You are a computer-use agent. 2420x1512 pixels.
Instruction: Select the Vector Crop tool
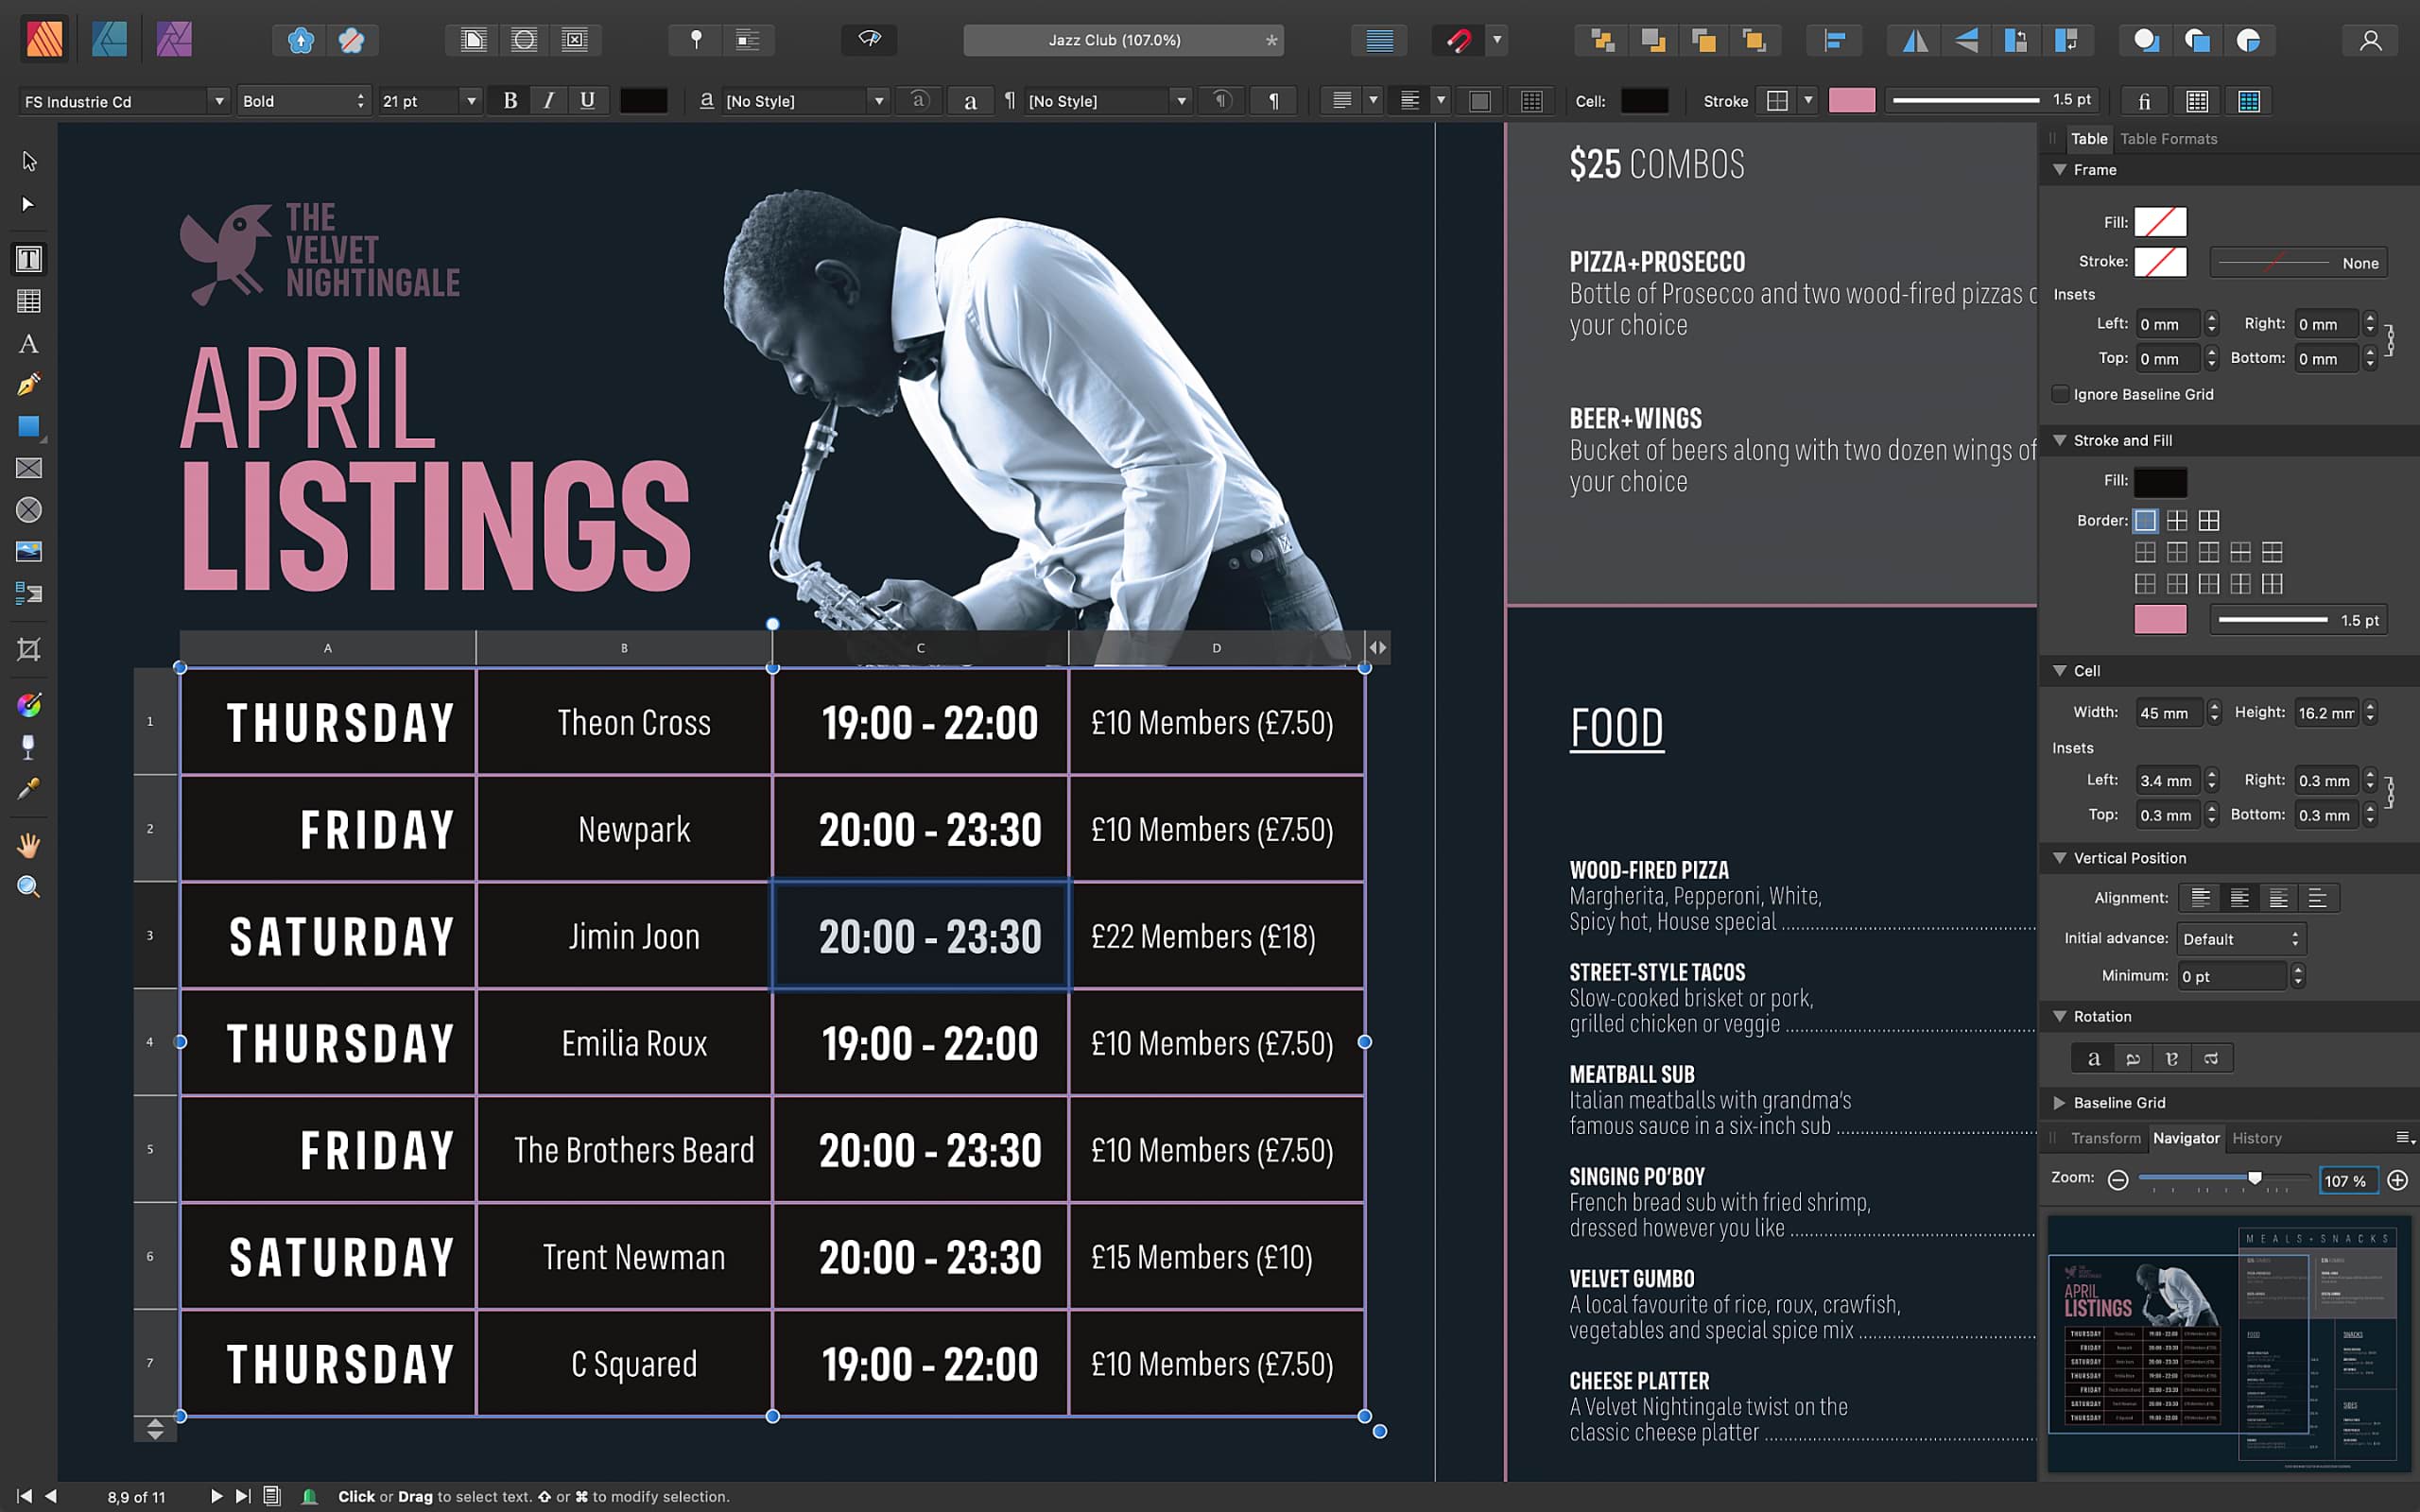tap(29, 650)
